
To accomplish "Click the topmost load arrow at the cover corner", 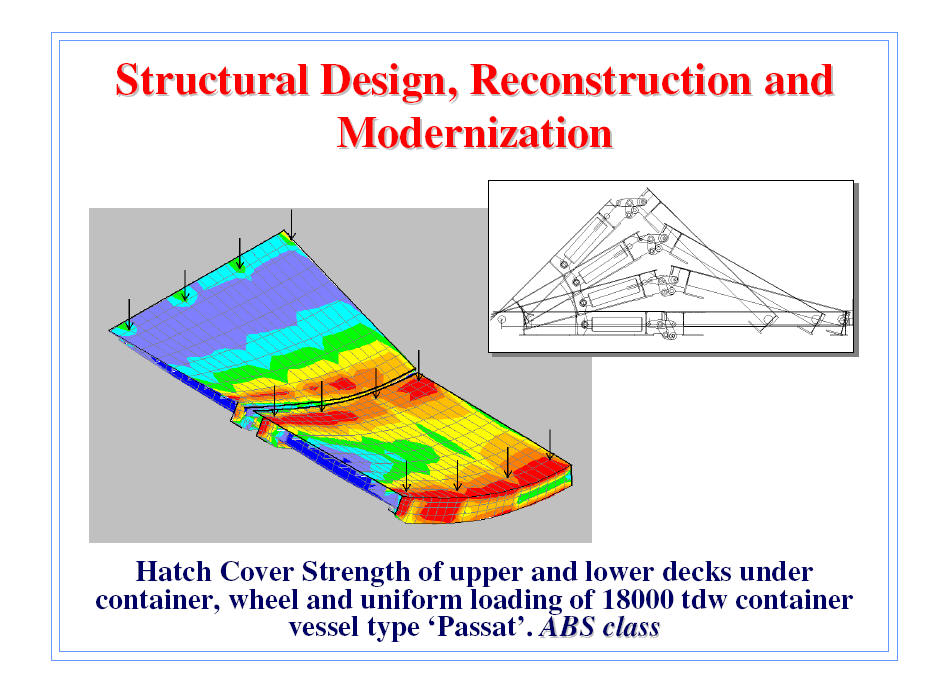I will coord(291,224).
